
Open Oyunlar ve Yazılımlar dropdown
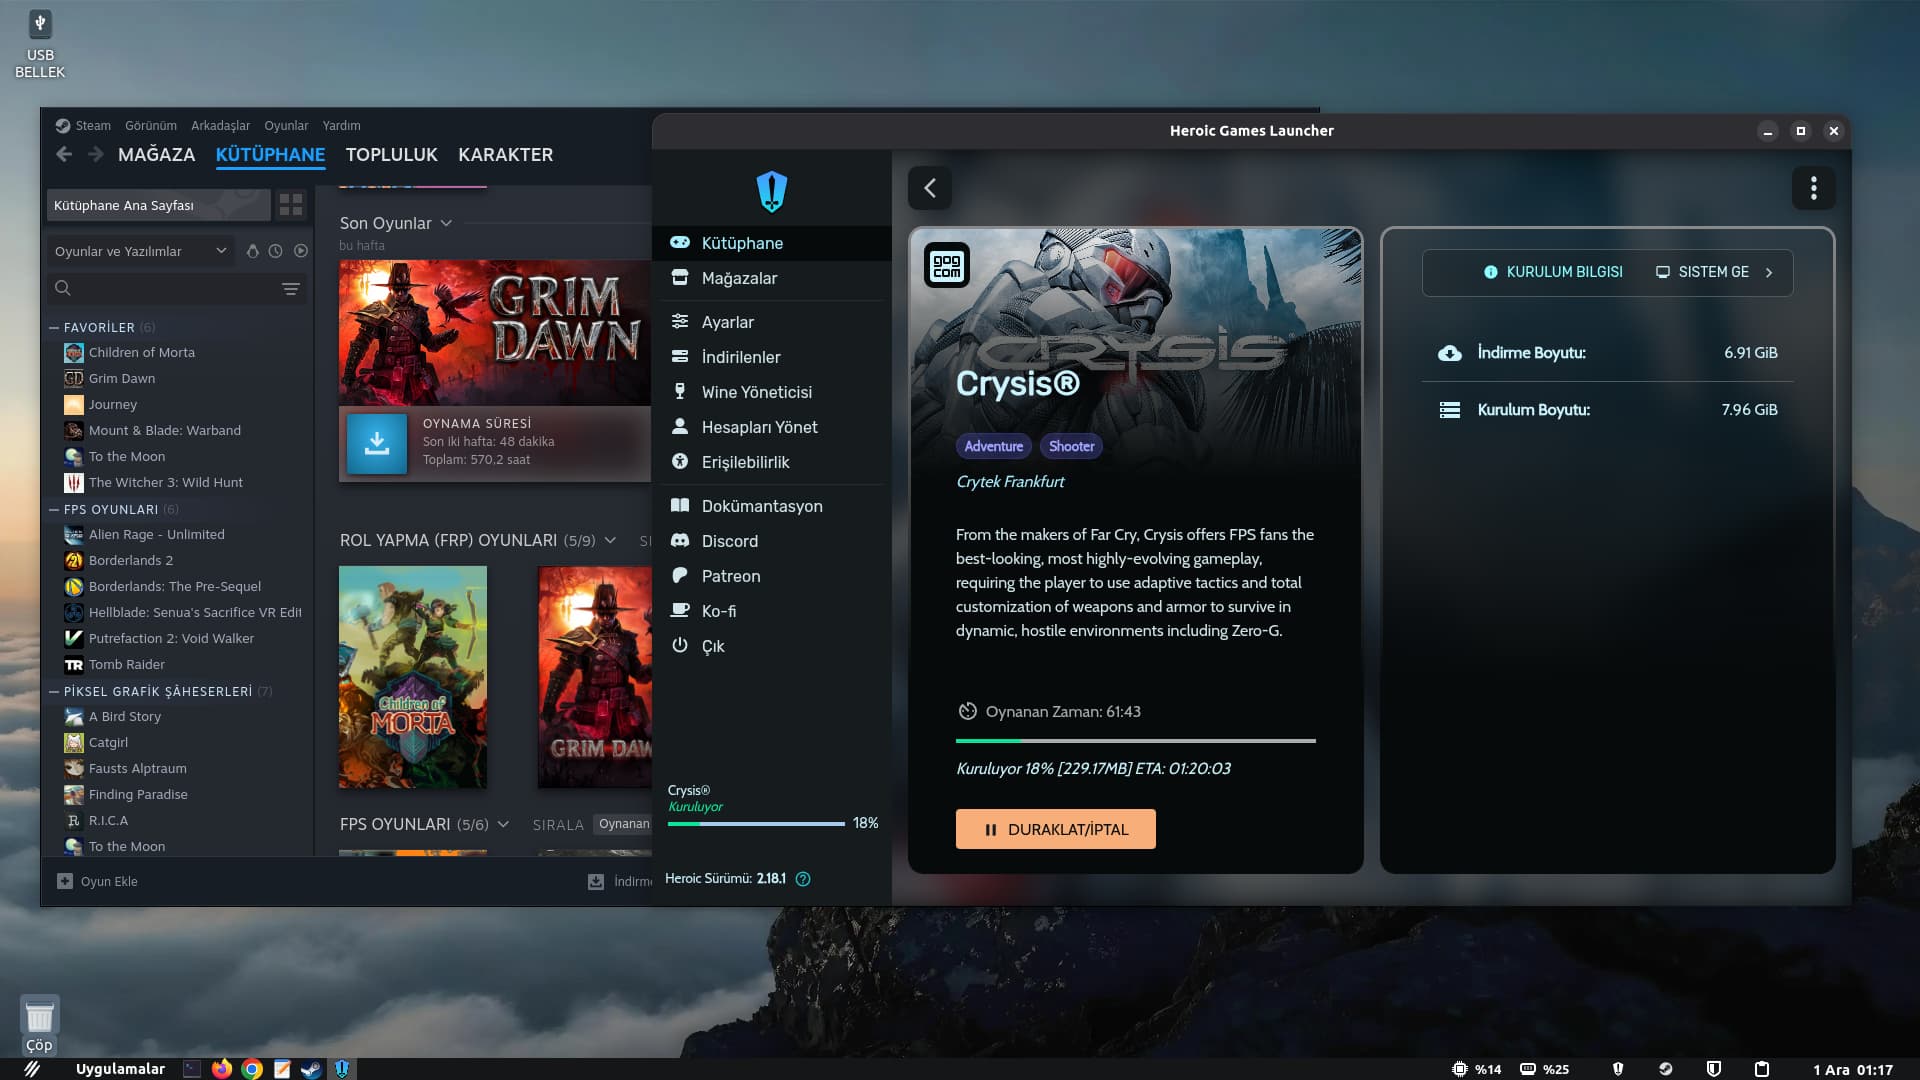[140, 251]
